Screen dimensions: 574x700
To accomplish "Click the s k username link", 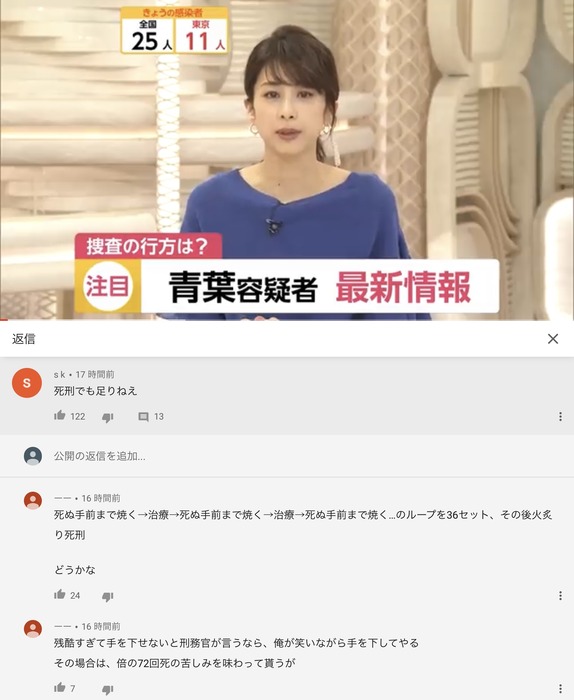I will (59, 375).
